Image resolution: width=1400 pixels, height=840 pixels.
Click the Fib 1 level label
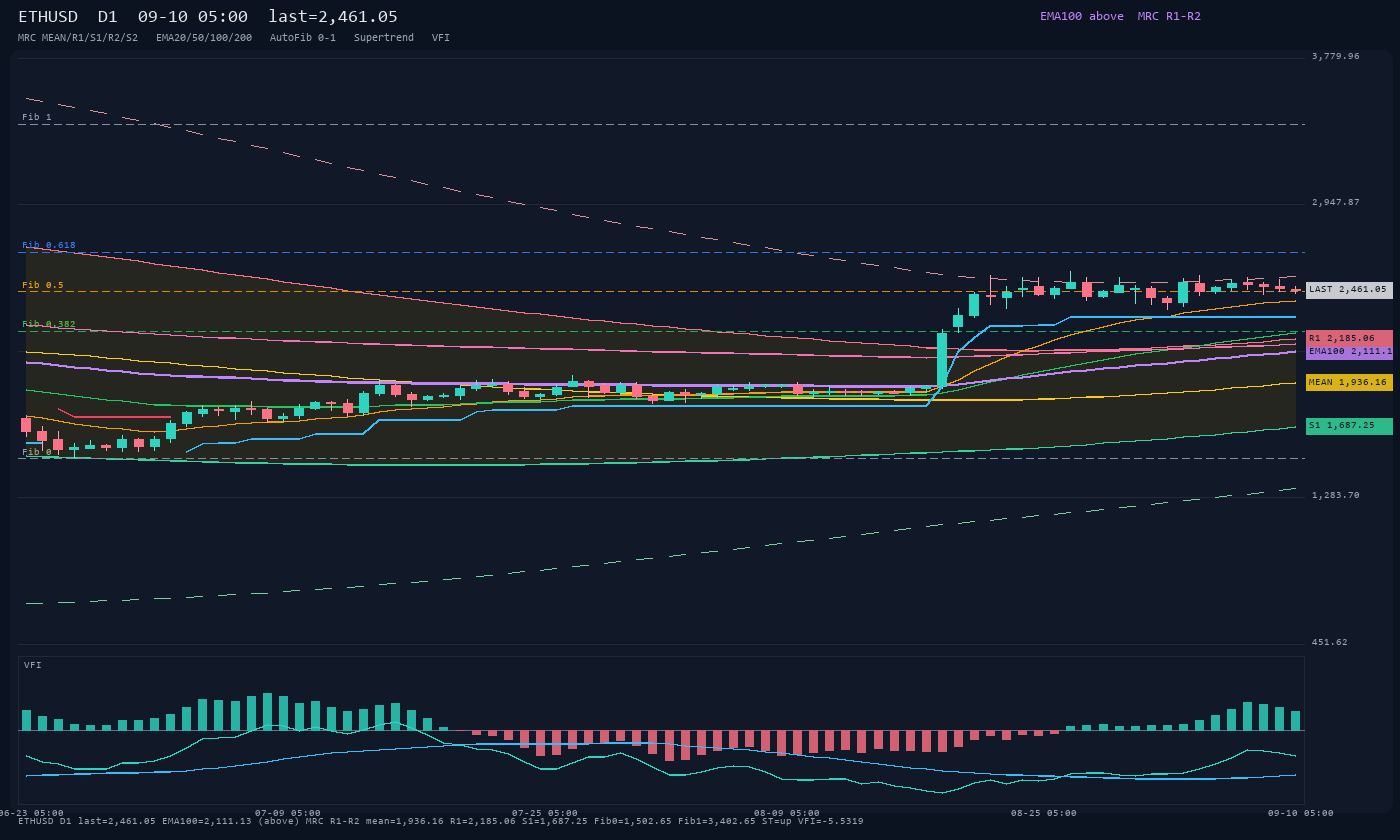tap(37, 117)
